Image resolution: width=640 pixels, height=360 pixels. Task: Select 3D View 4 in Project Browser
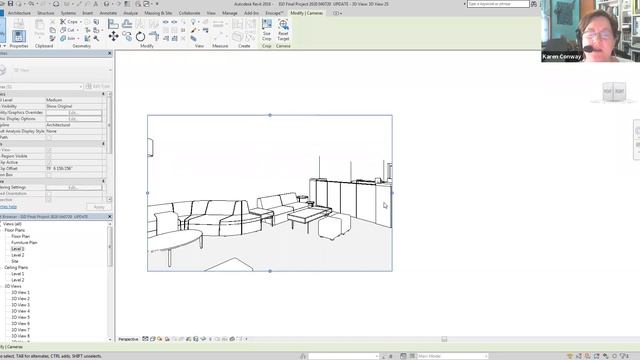20,311
